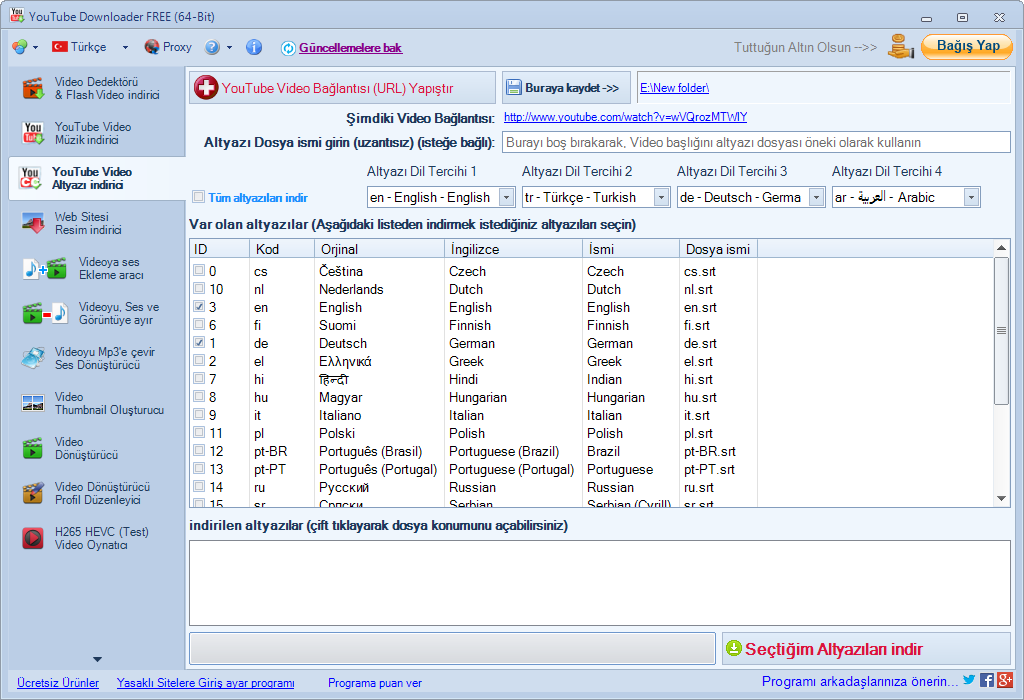Image resolution: width=1024 pixels, height=700 pixels.
Task: Click the Twitter share icon
Action: (969, 680)
